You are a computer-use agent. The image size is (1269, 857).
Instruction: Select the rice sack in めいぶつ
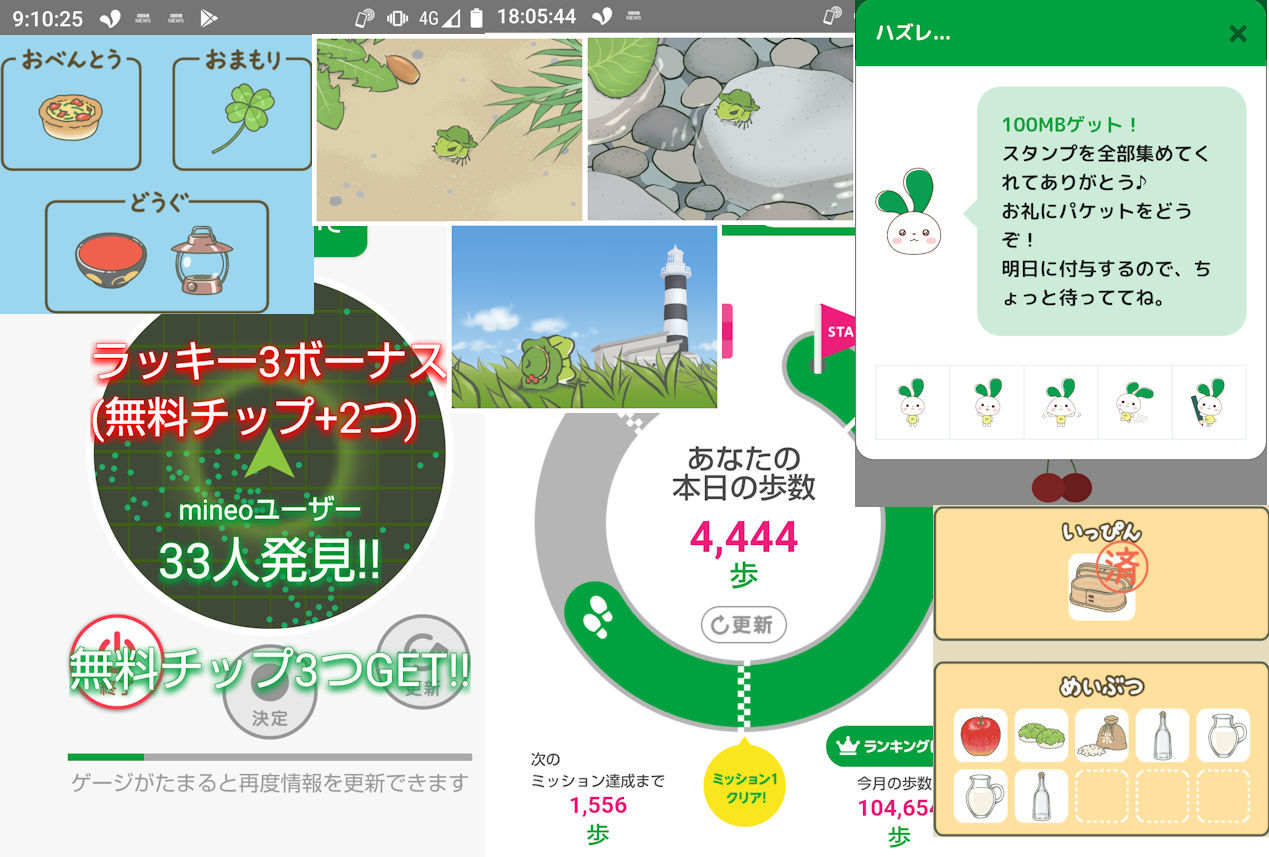pyautogui.click(x=1102, y=736)
